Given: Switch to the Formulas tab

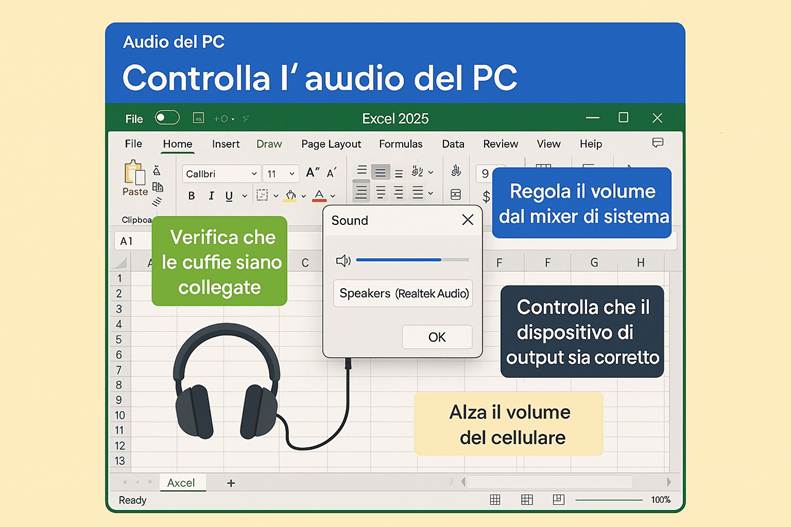Looking at the screenshot, I should tap(401, 144).
